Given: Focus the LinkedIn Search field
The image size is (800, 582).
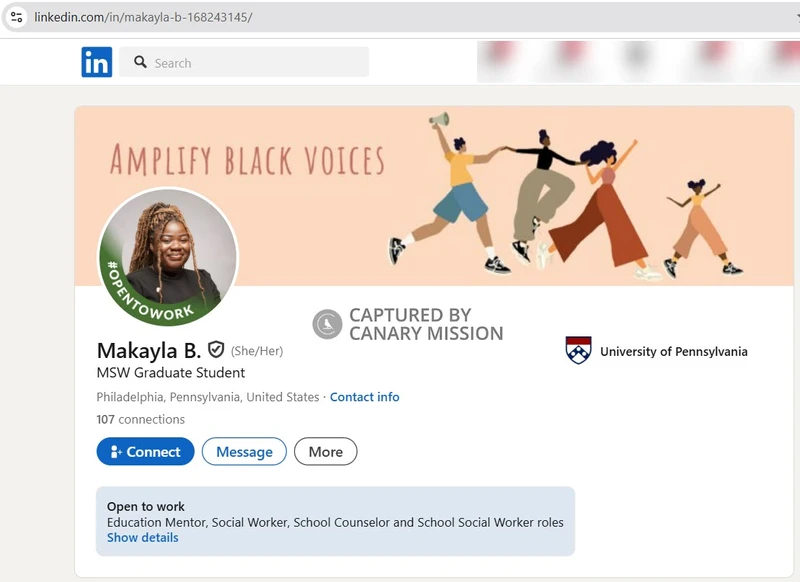Looking at the screenshot, I should click(x=244, y=62).
